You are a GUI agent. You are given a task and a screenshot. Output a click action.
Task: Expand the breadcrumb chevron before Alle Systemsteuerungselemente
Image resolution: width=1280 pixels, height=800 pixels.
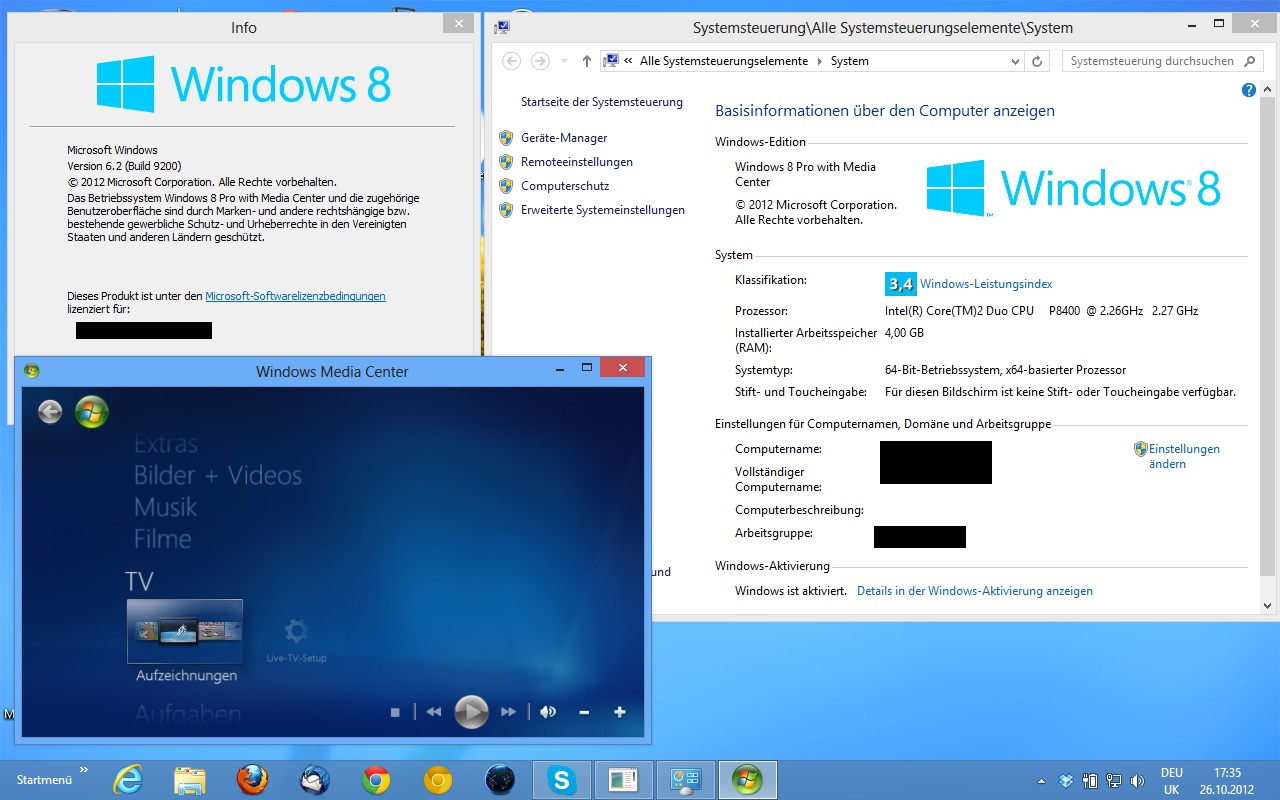(x=628, y=61)
